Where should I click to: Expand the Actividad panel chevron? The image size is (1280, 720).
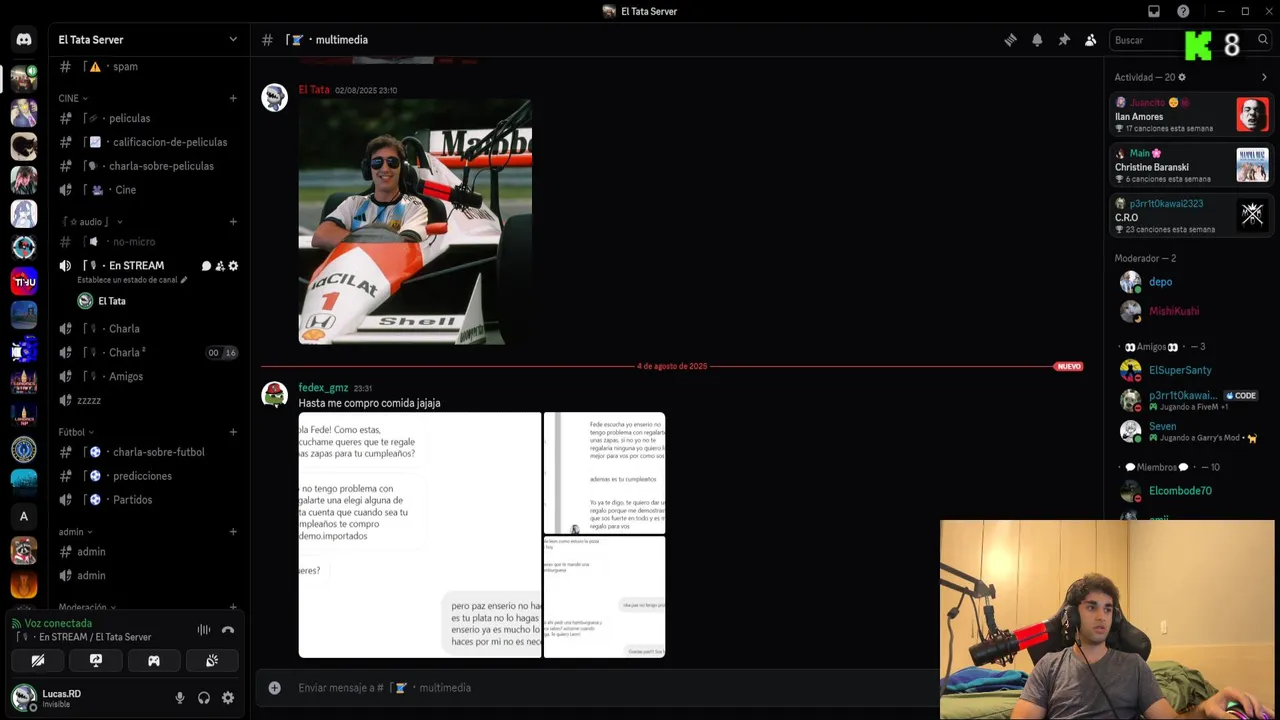1264,77
